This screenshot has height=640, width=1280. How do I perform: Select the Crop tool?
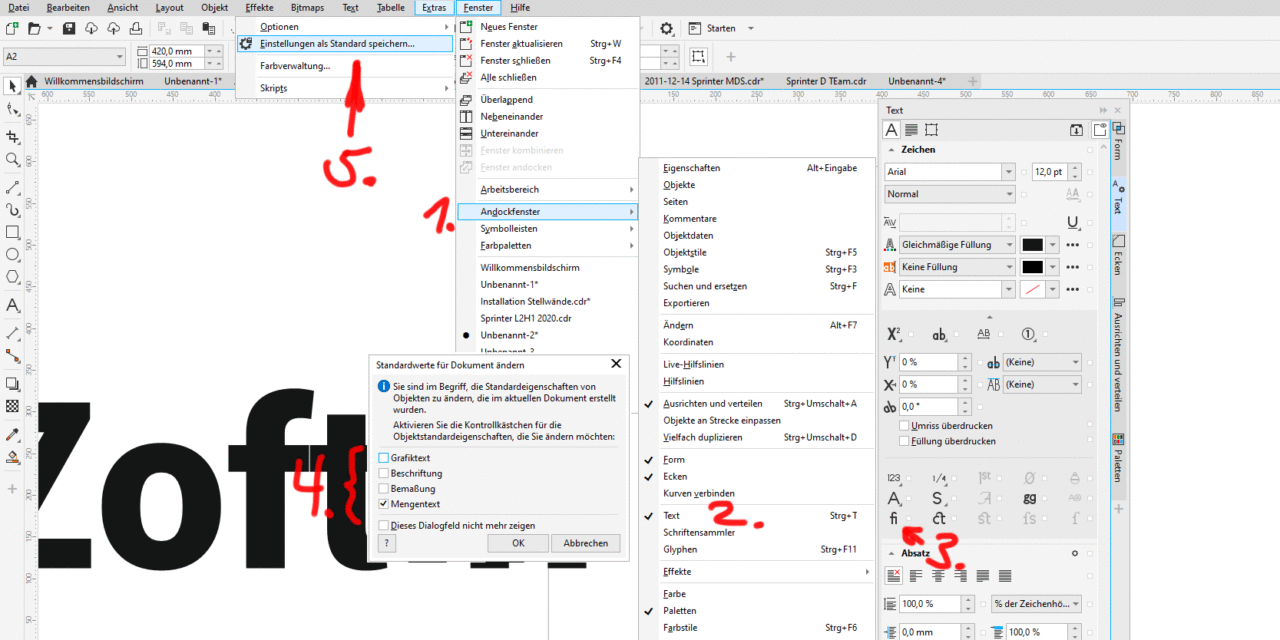click(12, 136)
